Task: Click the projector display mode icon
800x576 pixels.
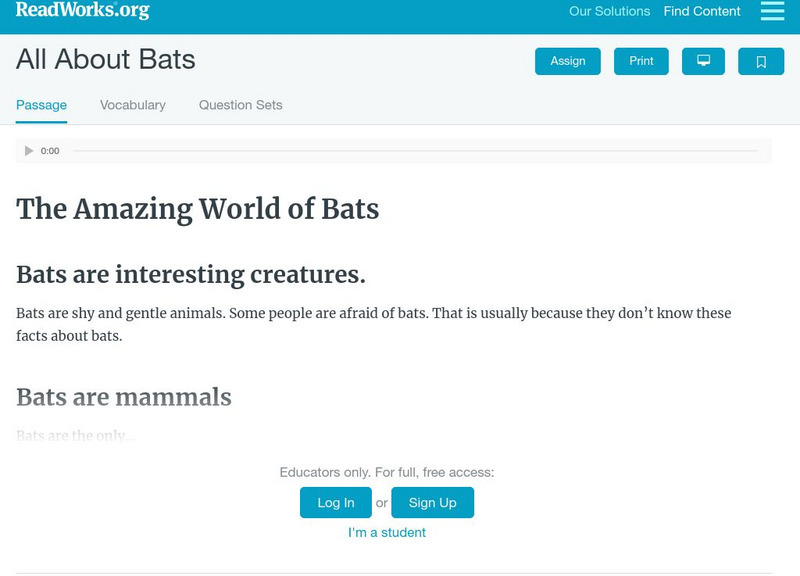Action: [703, 61]
